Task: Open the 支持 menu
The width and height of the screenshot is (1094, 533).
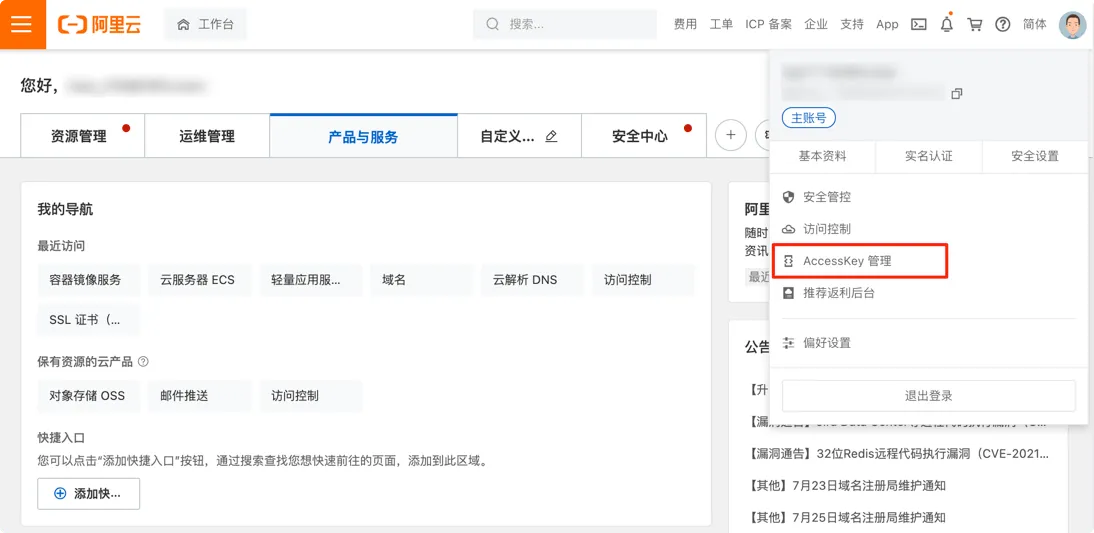Action: coord(852,24)
